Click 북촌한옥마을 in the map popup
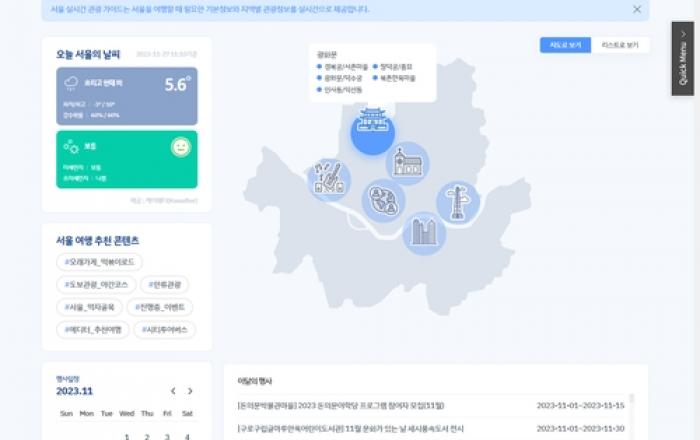This screenshot has width=700, height=440. (397, 78)
